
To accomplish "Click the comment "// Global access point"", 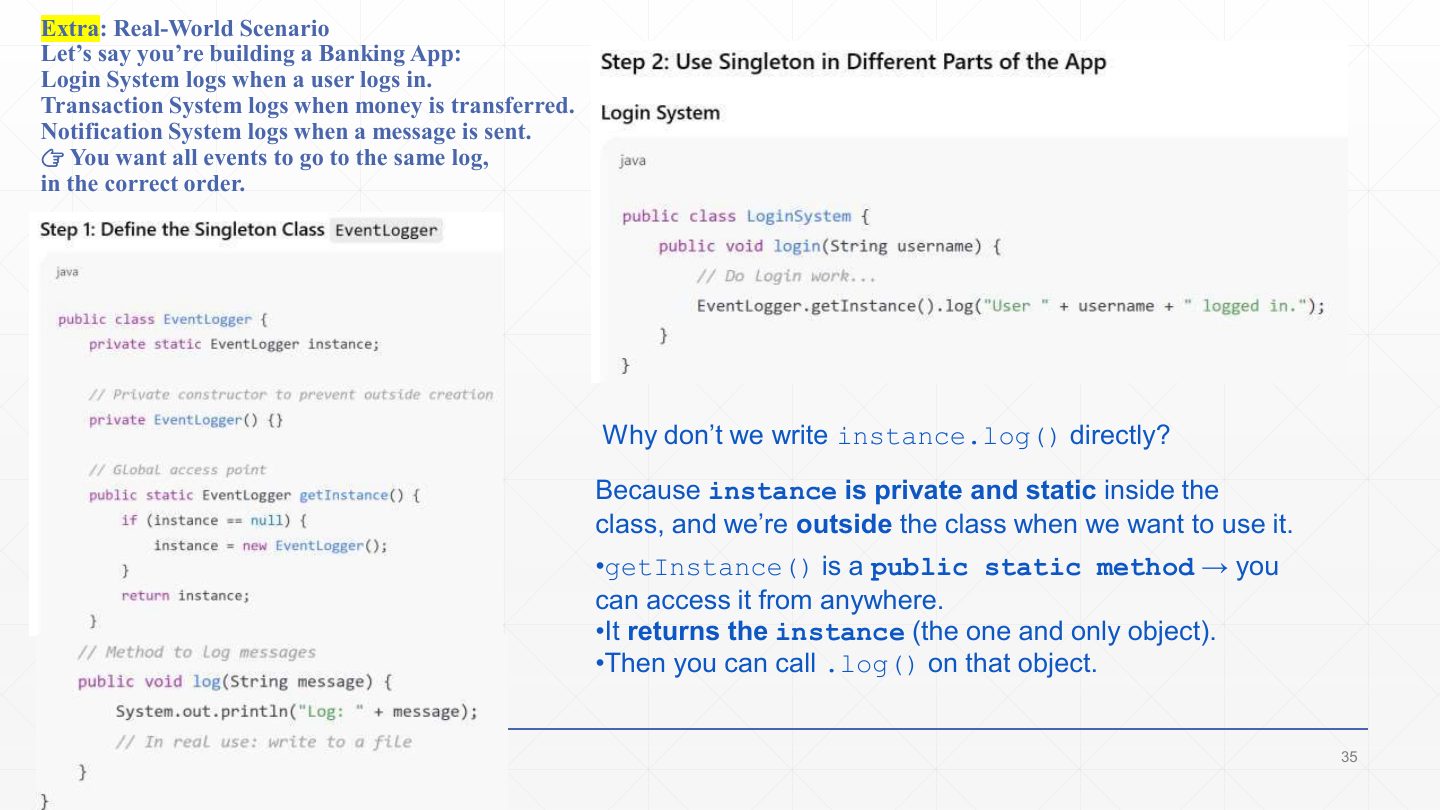I will (x=177, y=470).
